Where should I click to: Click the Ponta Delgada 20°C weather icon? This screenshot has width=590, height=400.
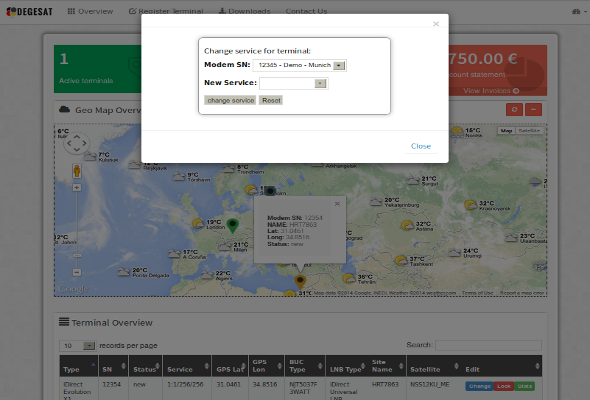pos(124,272)
